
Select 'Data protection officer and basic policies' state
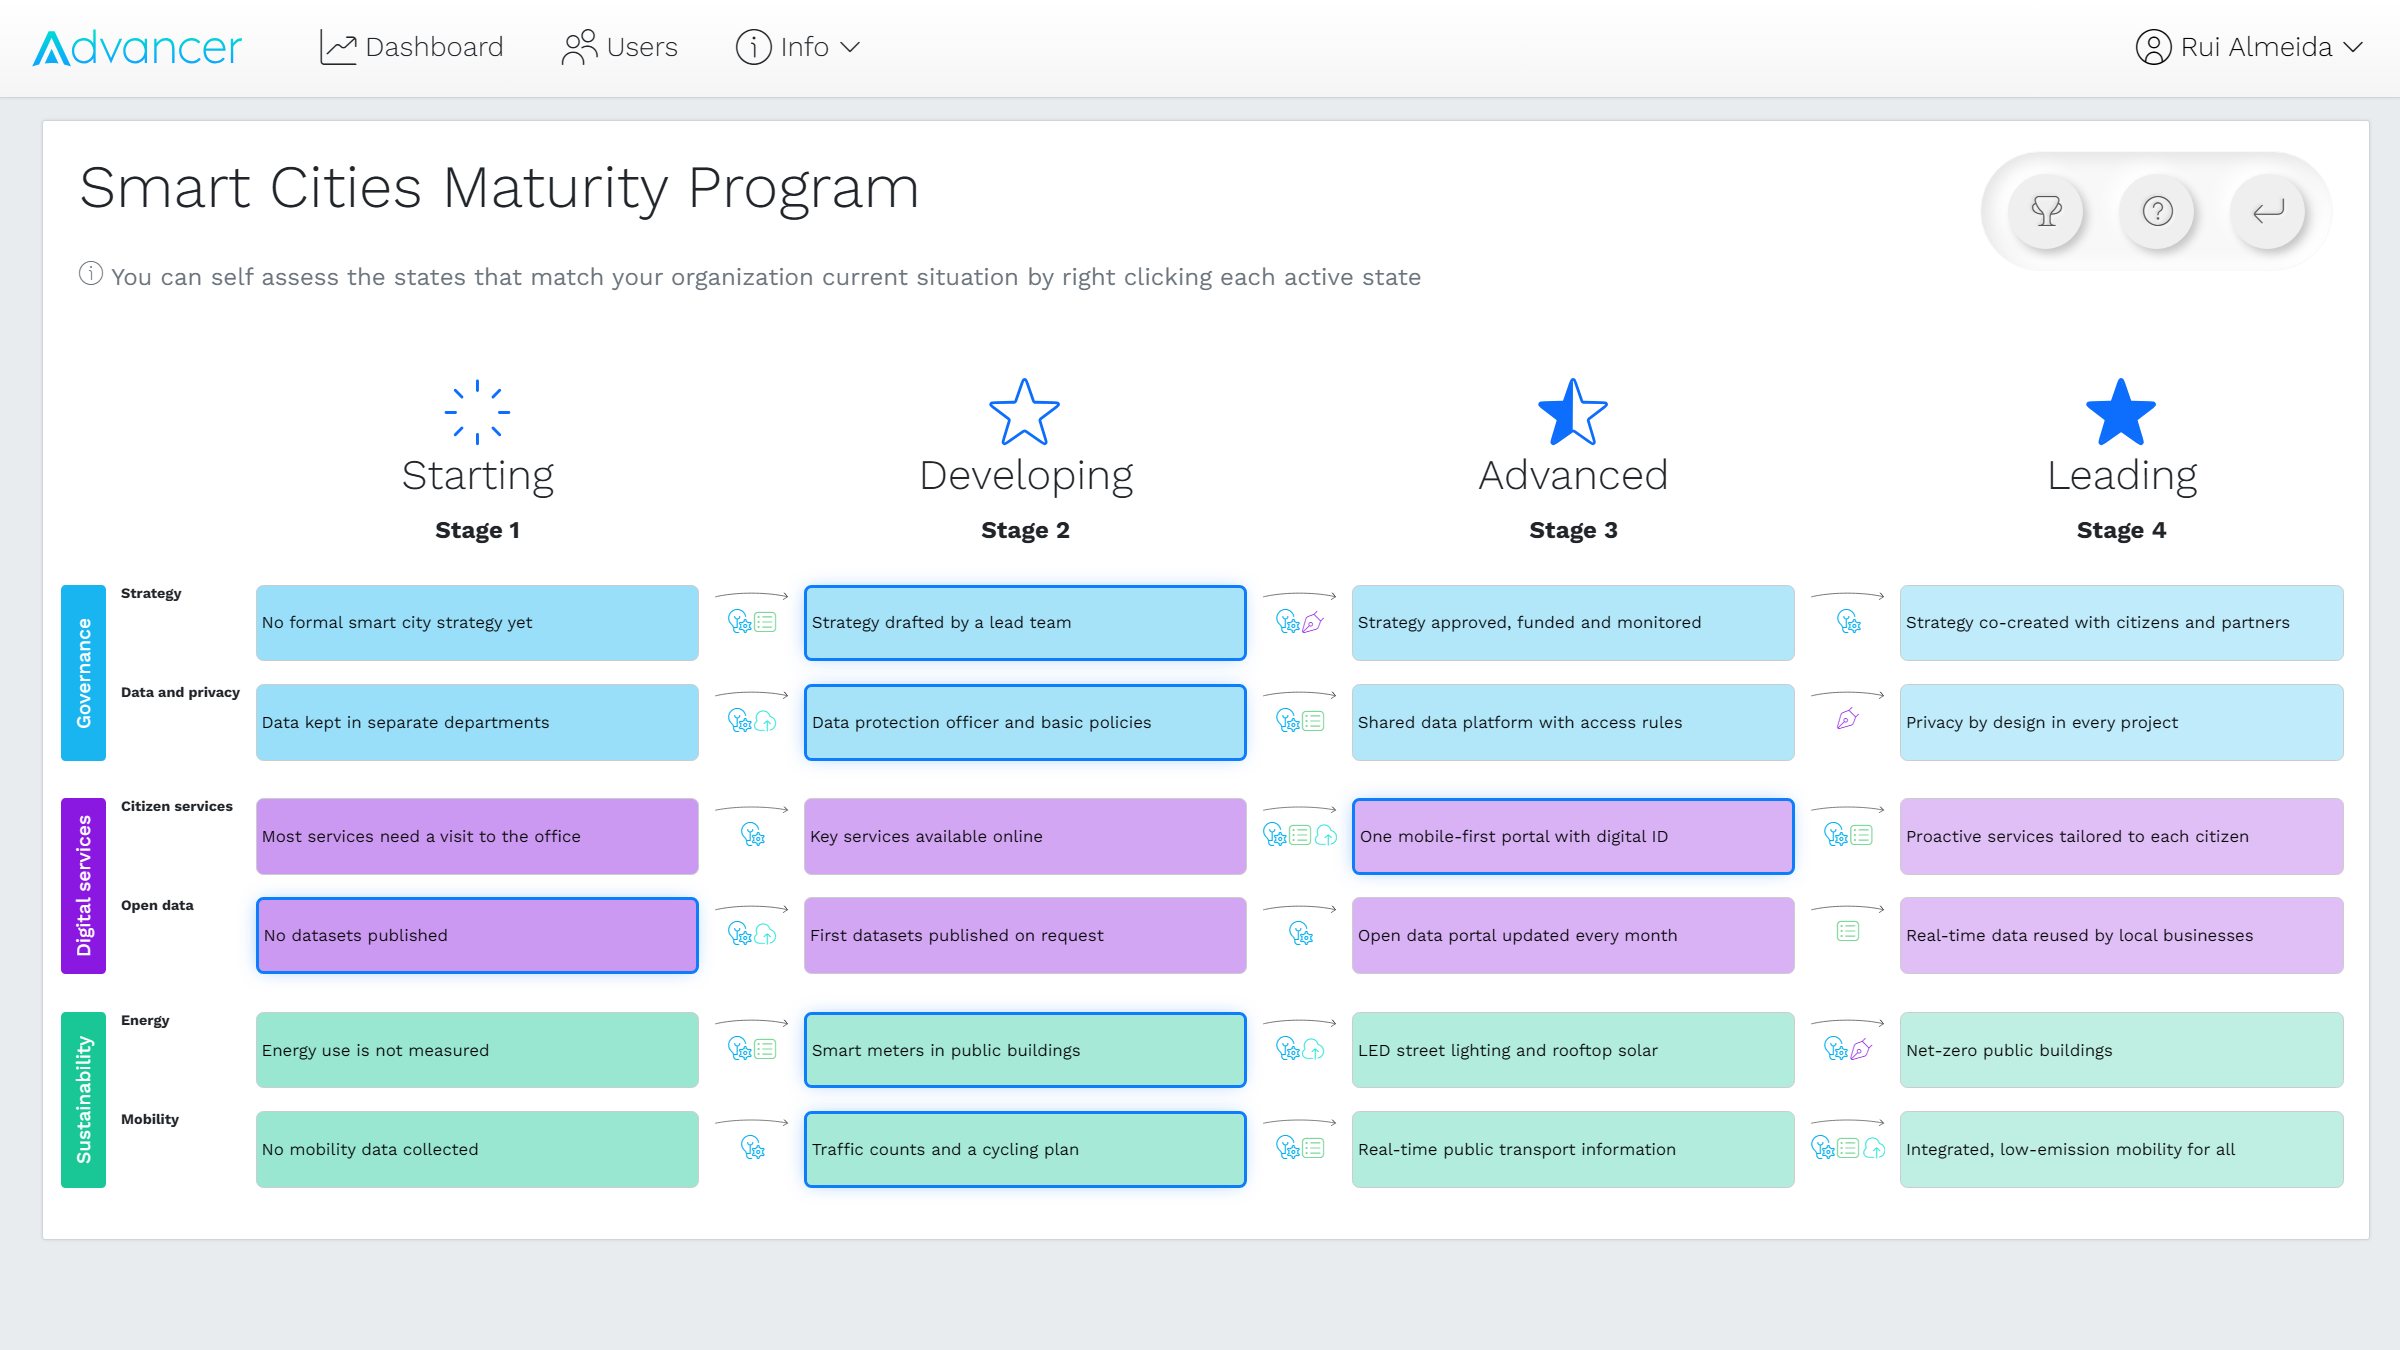[x=1025, y=722]
